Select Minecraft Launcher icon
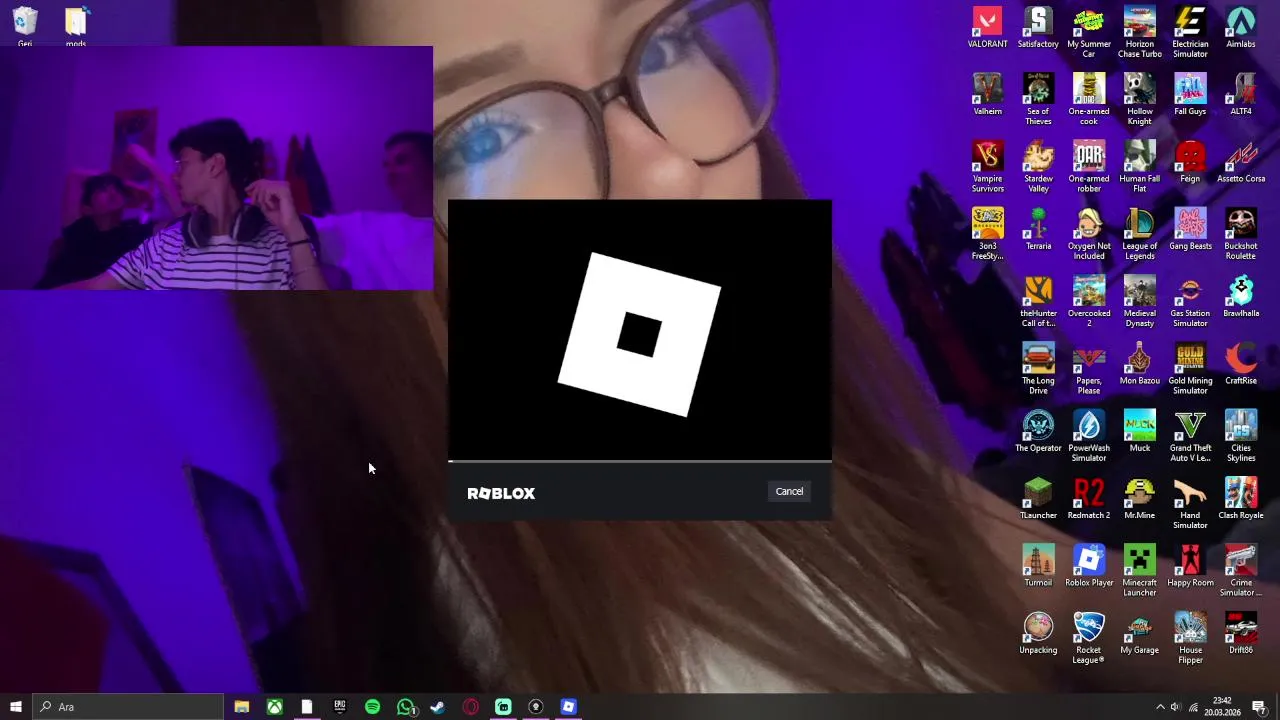1280x720 pixels. [x=1140, y=570]
